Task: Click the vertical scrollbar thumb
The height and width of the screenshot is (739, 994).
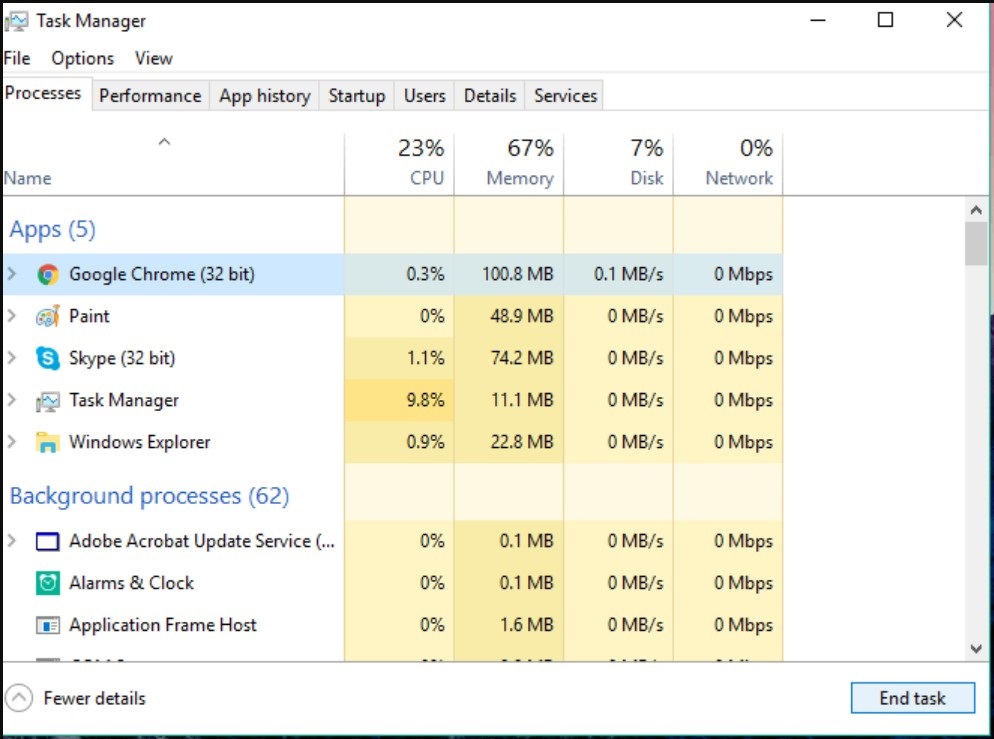Action: tap(976, 243)
